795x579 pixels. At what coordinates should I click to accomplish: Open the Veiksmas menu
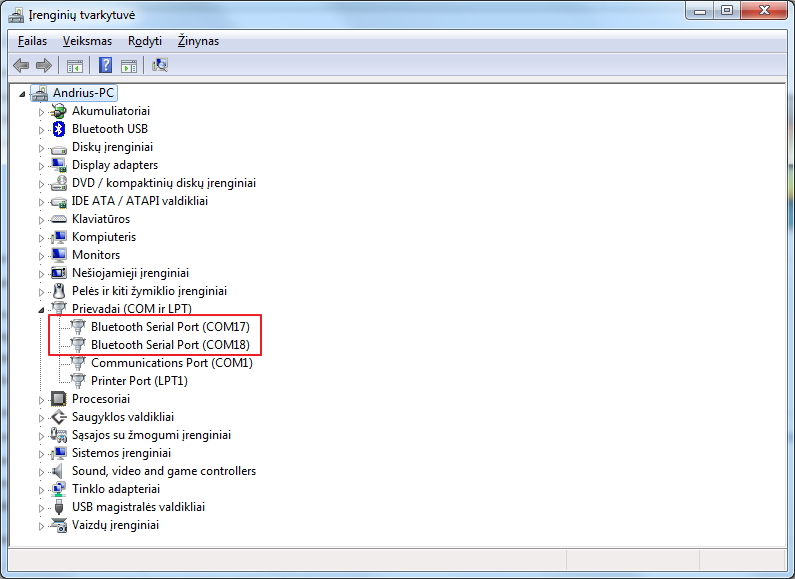(x=87, y=41)
